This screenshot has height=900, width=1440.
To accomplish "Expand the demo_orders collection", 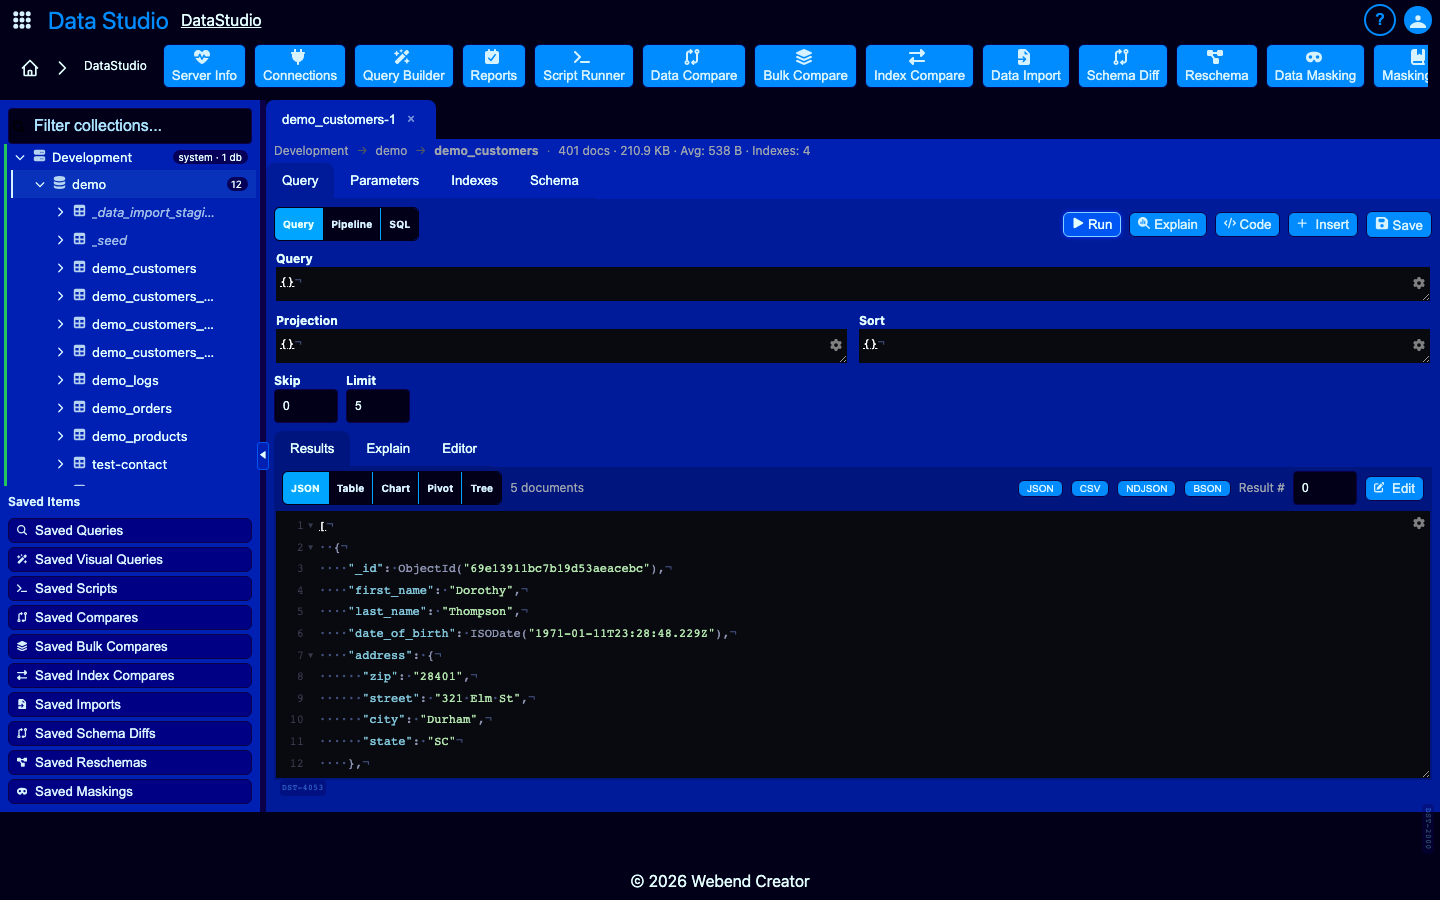I will [60, 408].
